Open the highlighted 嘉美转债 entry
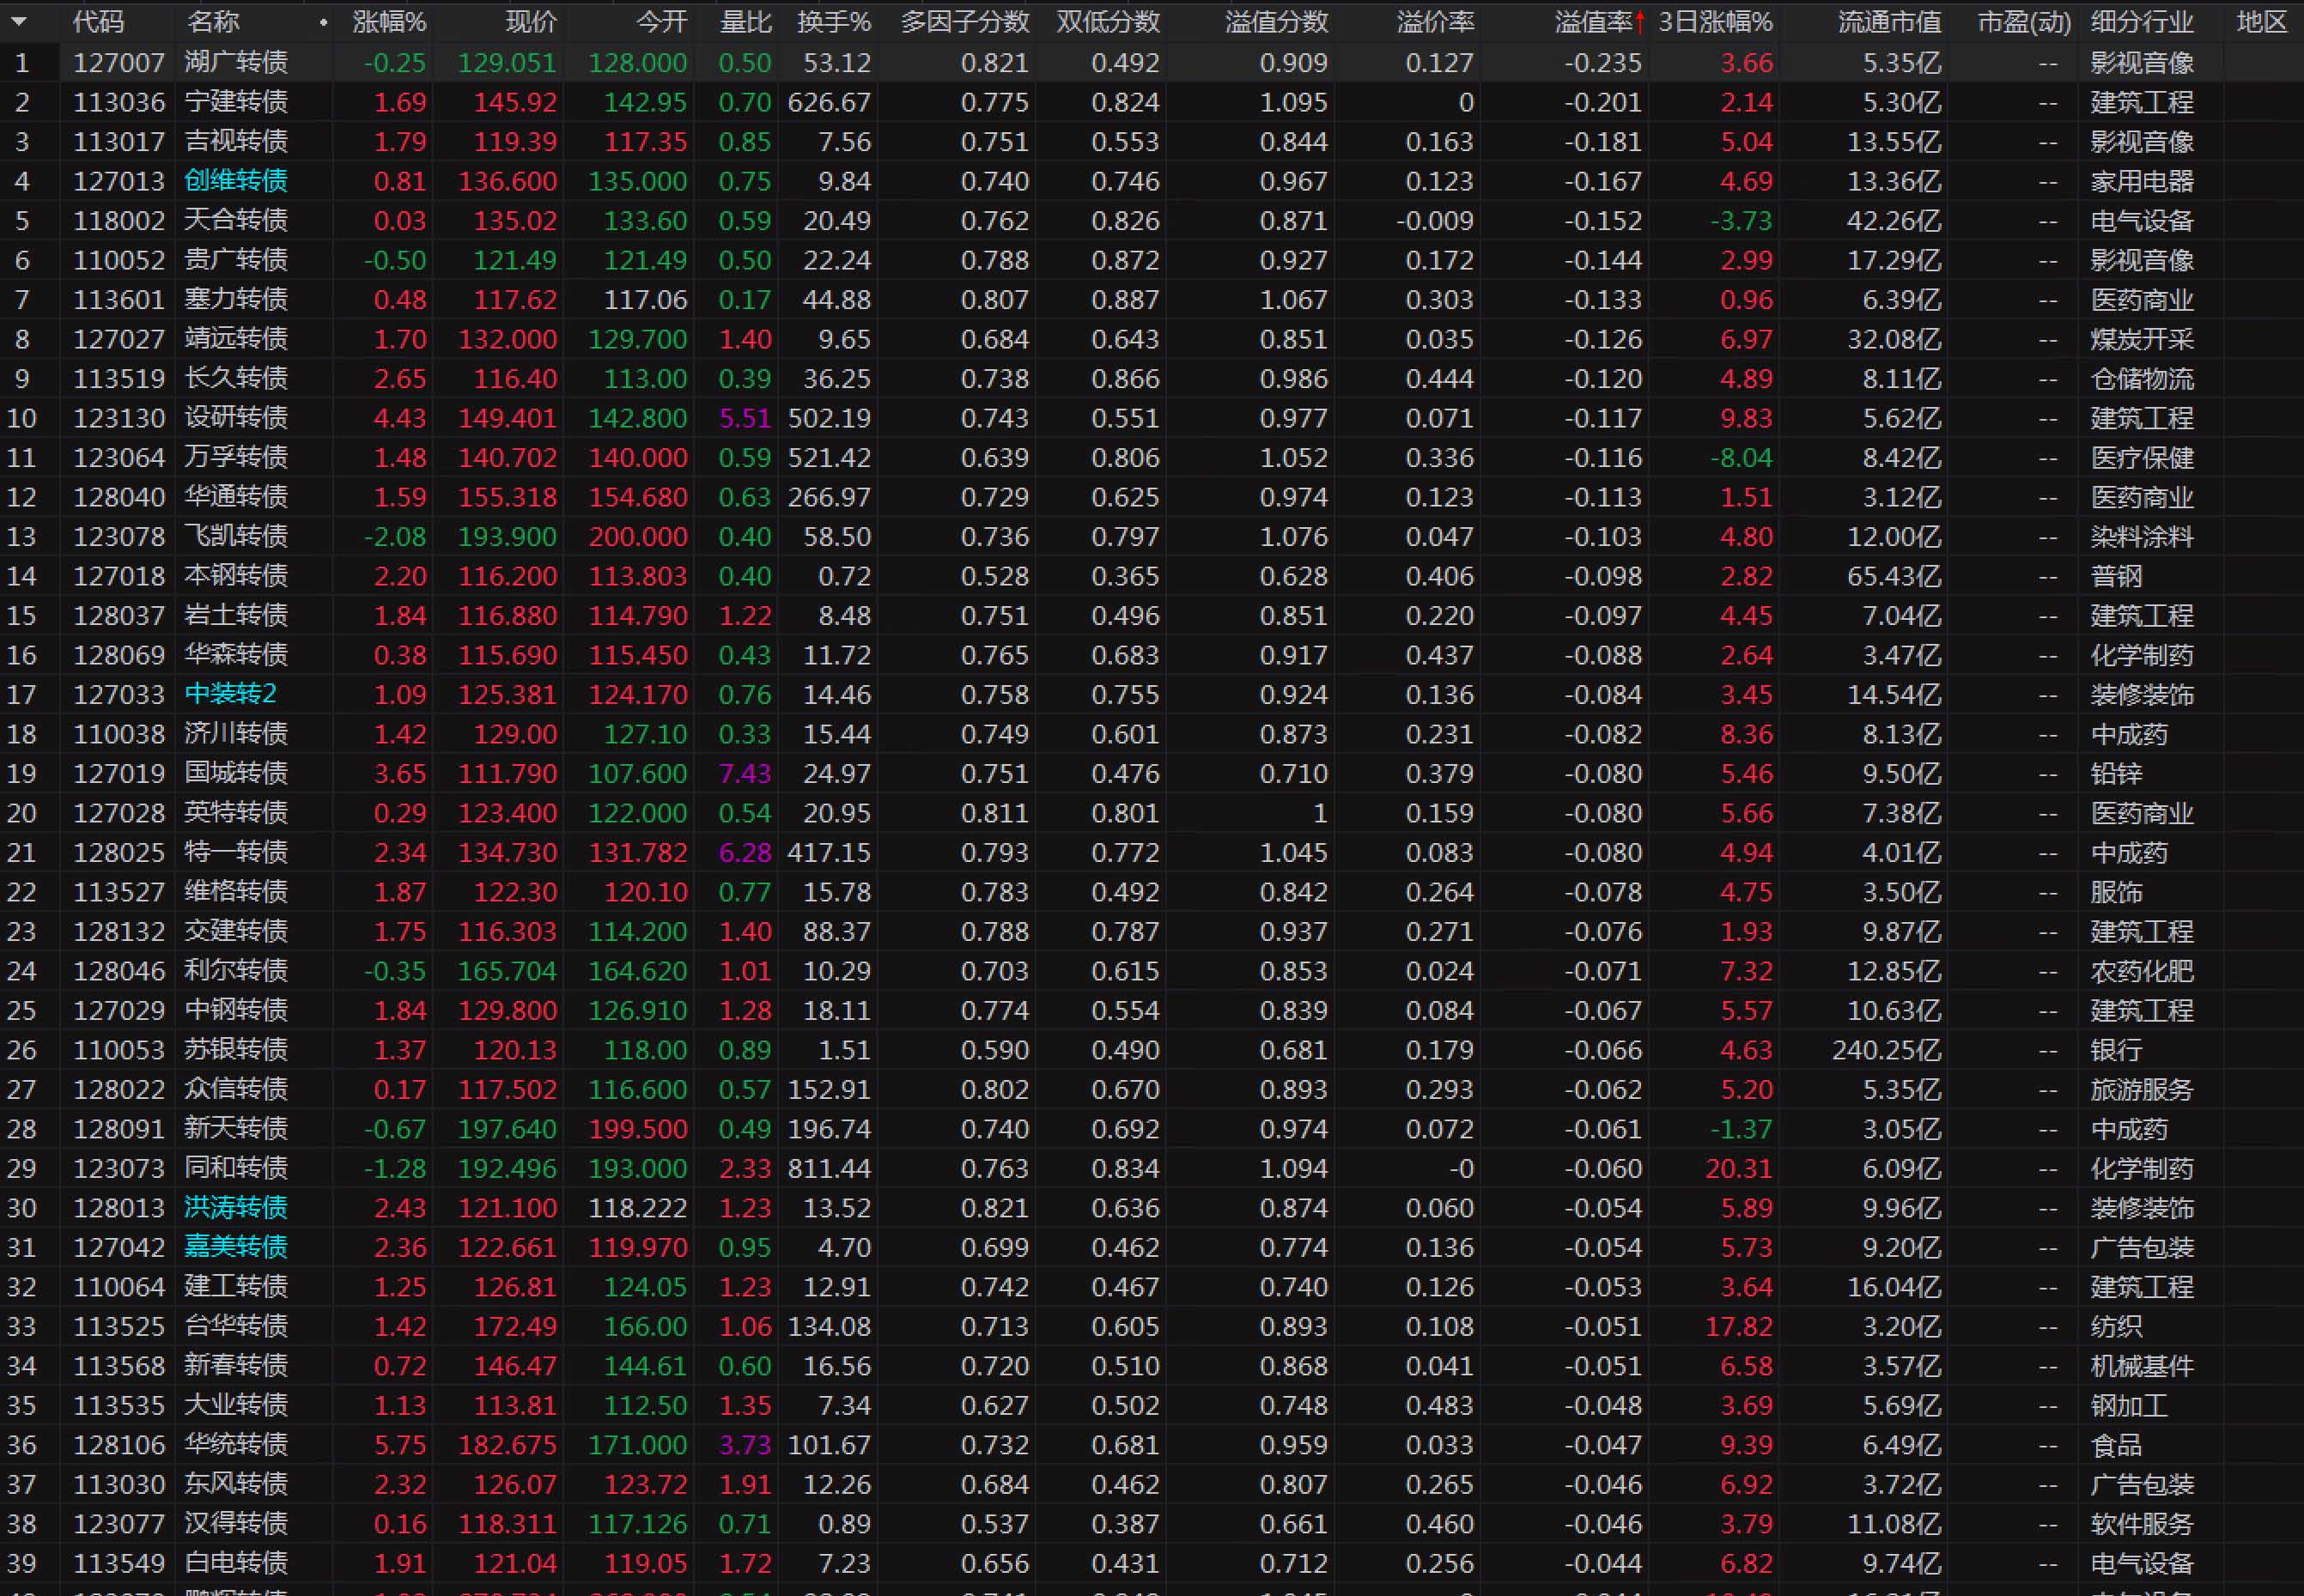This screenshot has width=2304, height=1596. pos(236,1247)
